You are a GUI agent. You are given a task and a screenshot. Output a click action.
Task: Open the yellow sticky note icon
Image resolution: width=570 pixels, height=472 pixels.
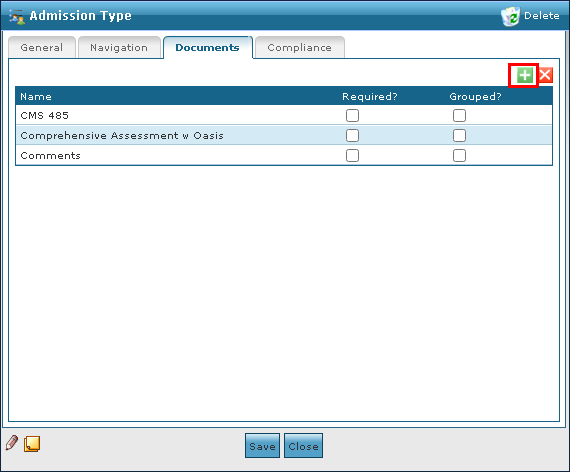(32, 444)
